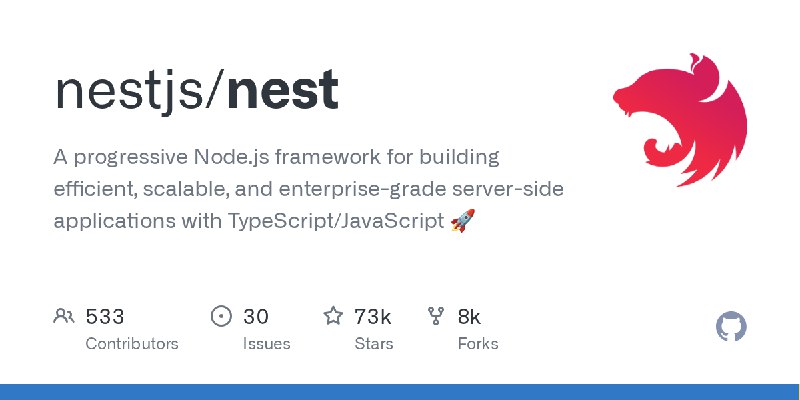Click the rocket emoji in description
800x400 pixels.
(462, 221)
